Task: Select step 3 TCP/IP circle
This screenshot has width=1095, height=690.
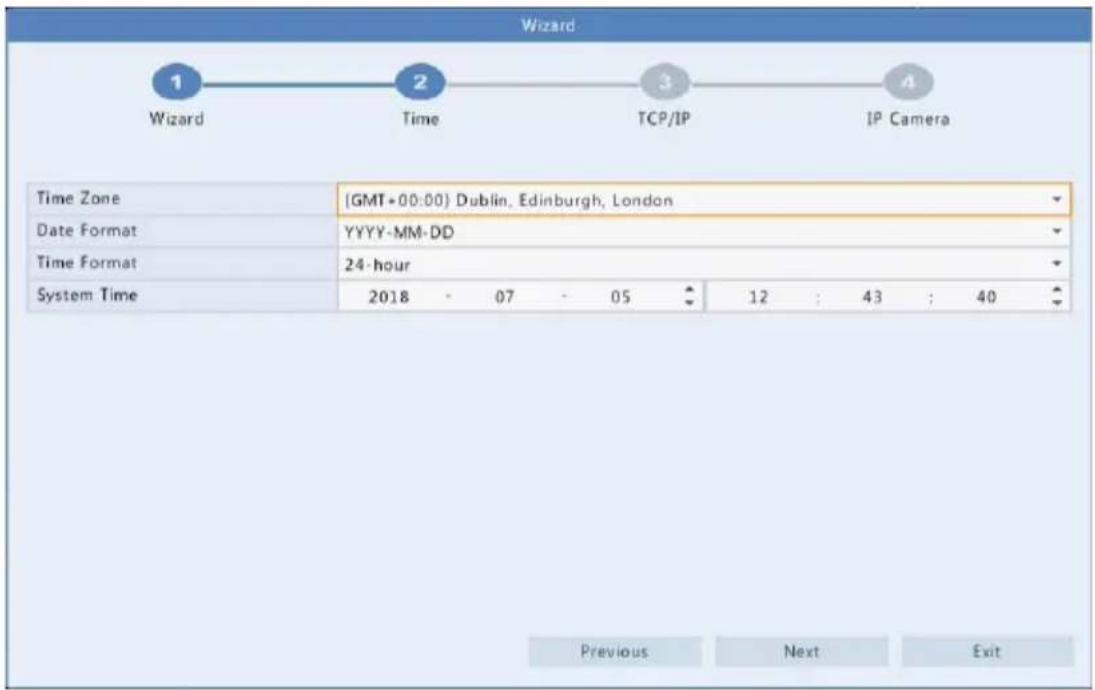Action: pos(664,82)
